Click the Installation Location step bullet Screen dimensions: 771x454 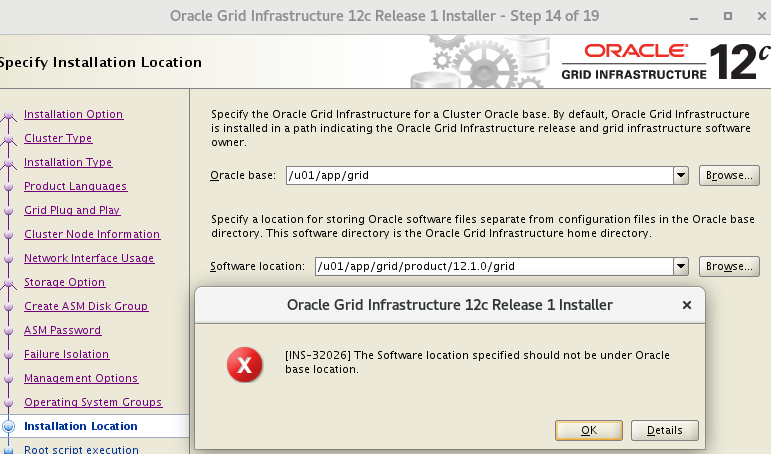pyautogui.click(x=9, y=426)
